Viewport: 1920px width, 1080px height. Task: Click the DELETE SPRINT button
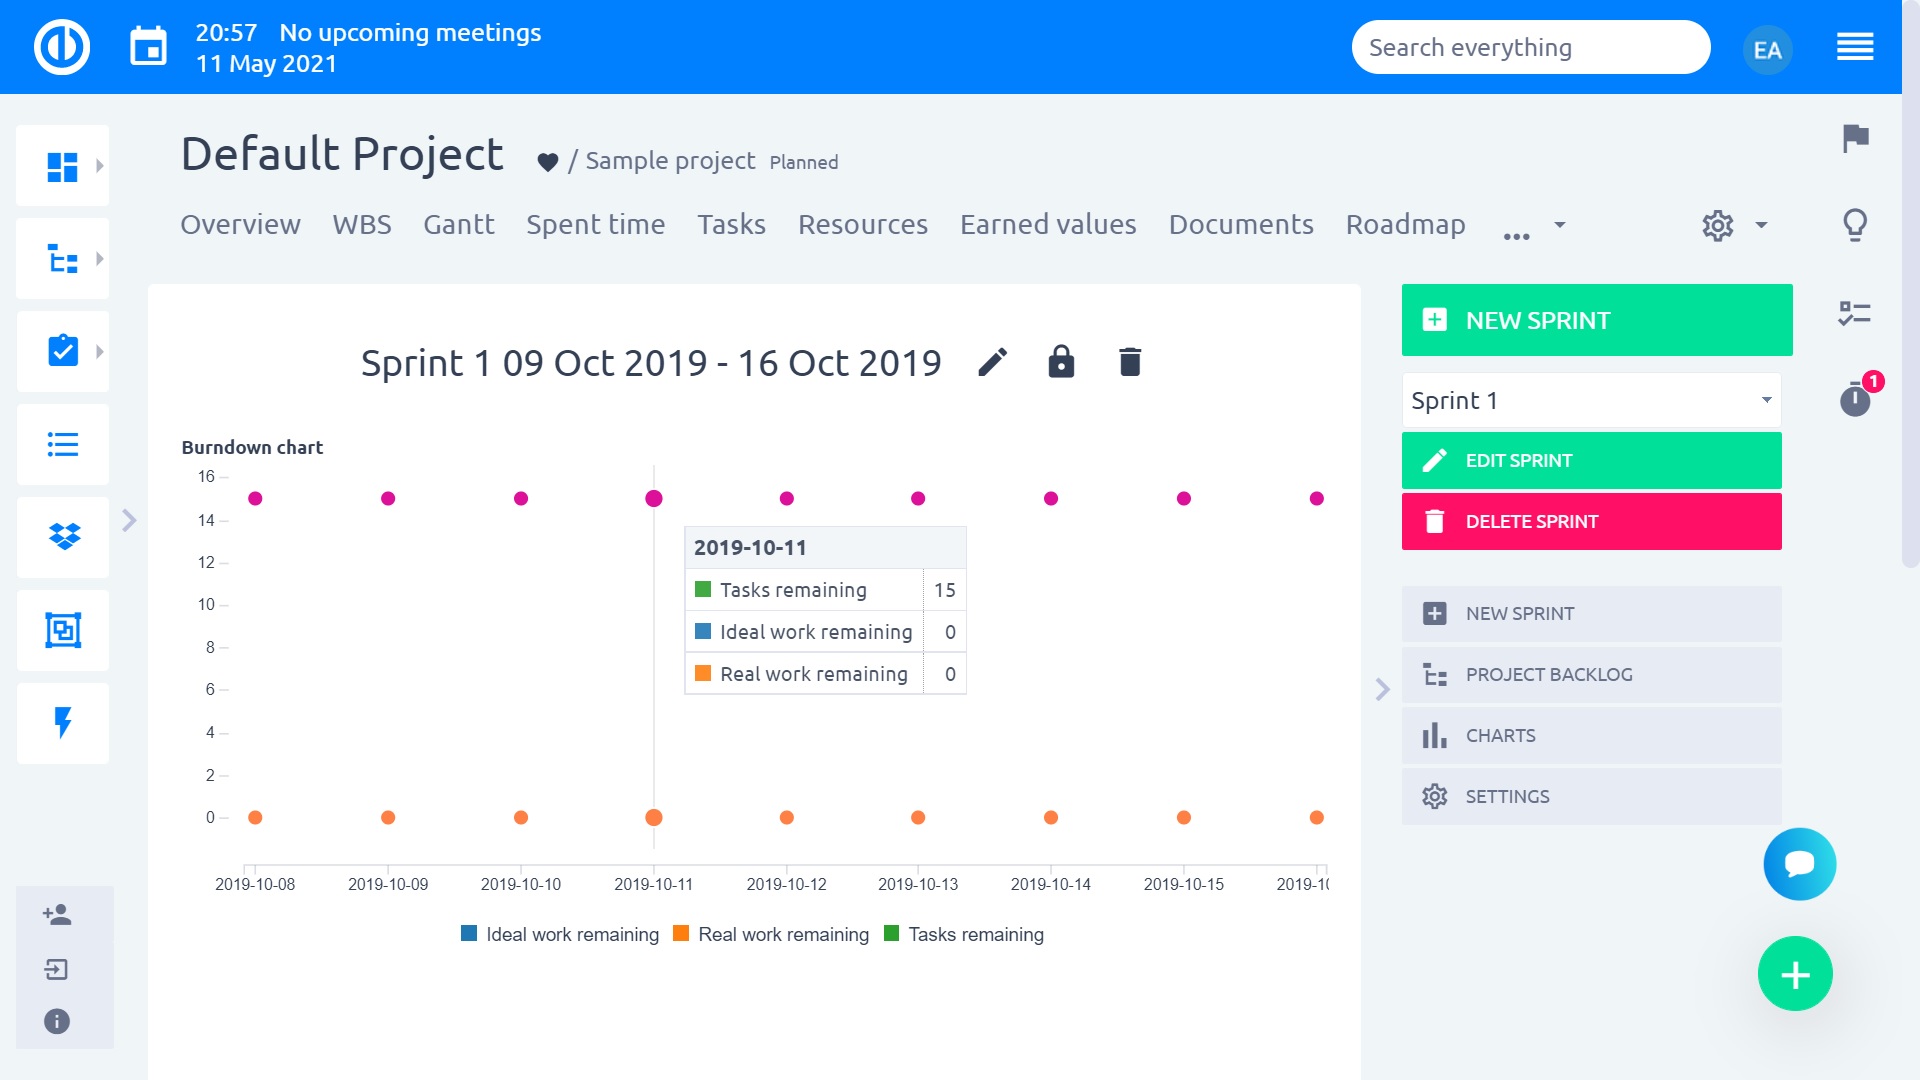pos(1591,521)
